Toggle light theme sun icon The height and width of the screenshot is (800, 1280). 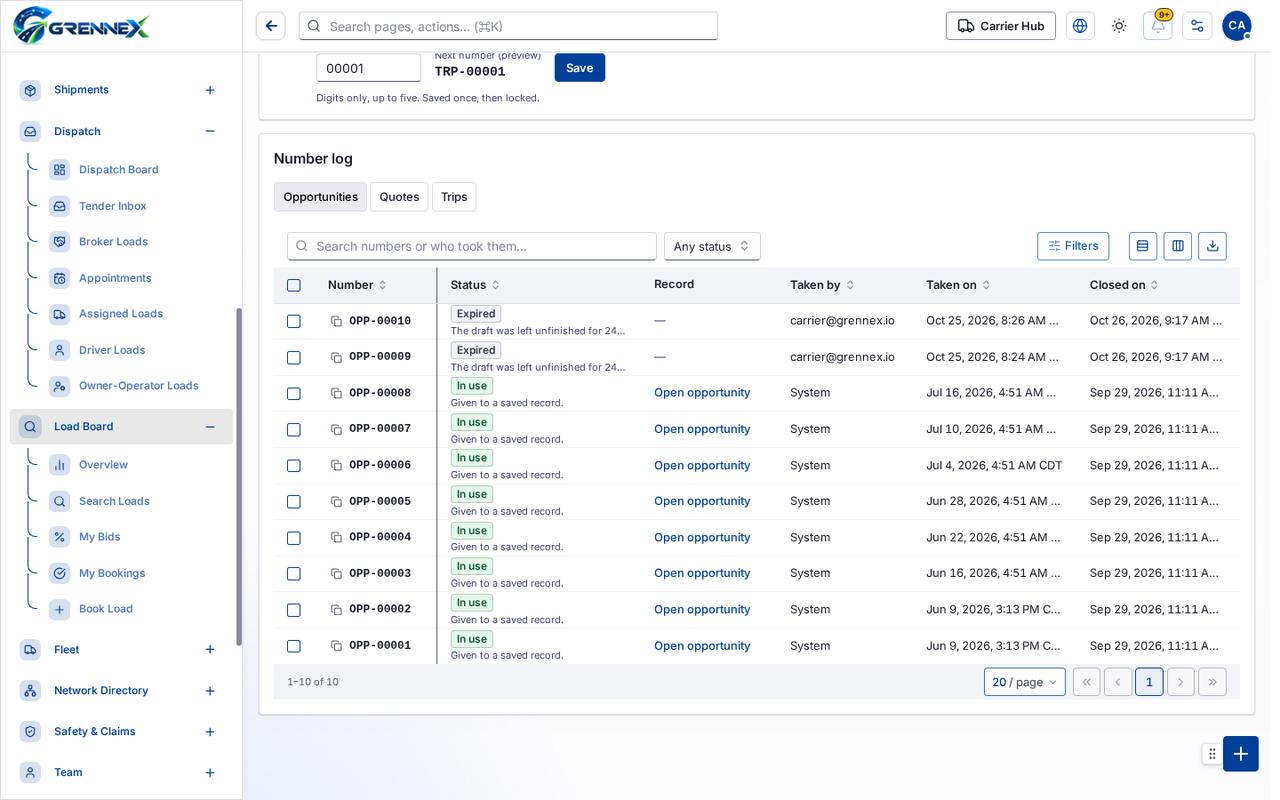[x=1119, y=26]
